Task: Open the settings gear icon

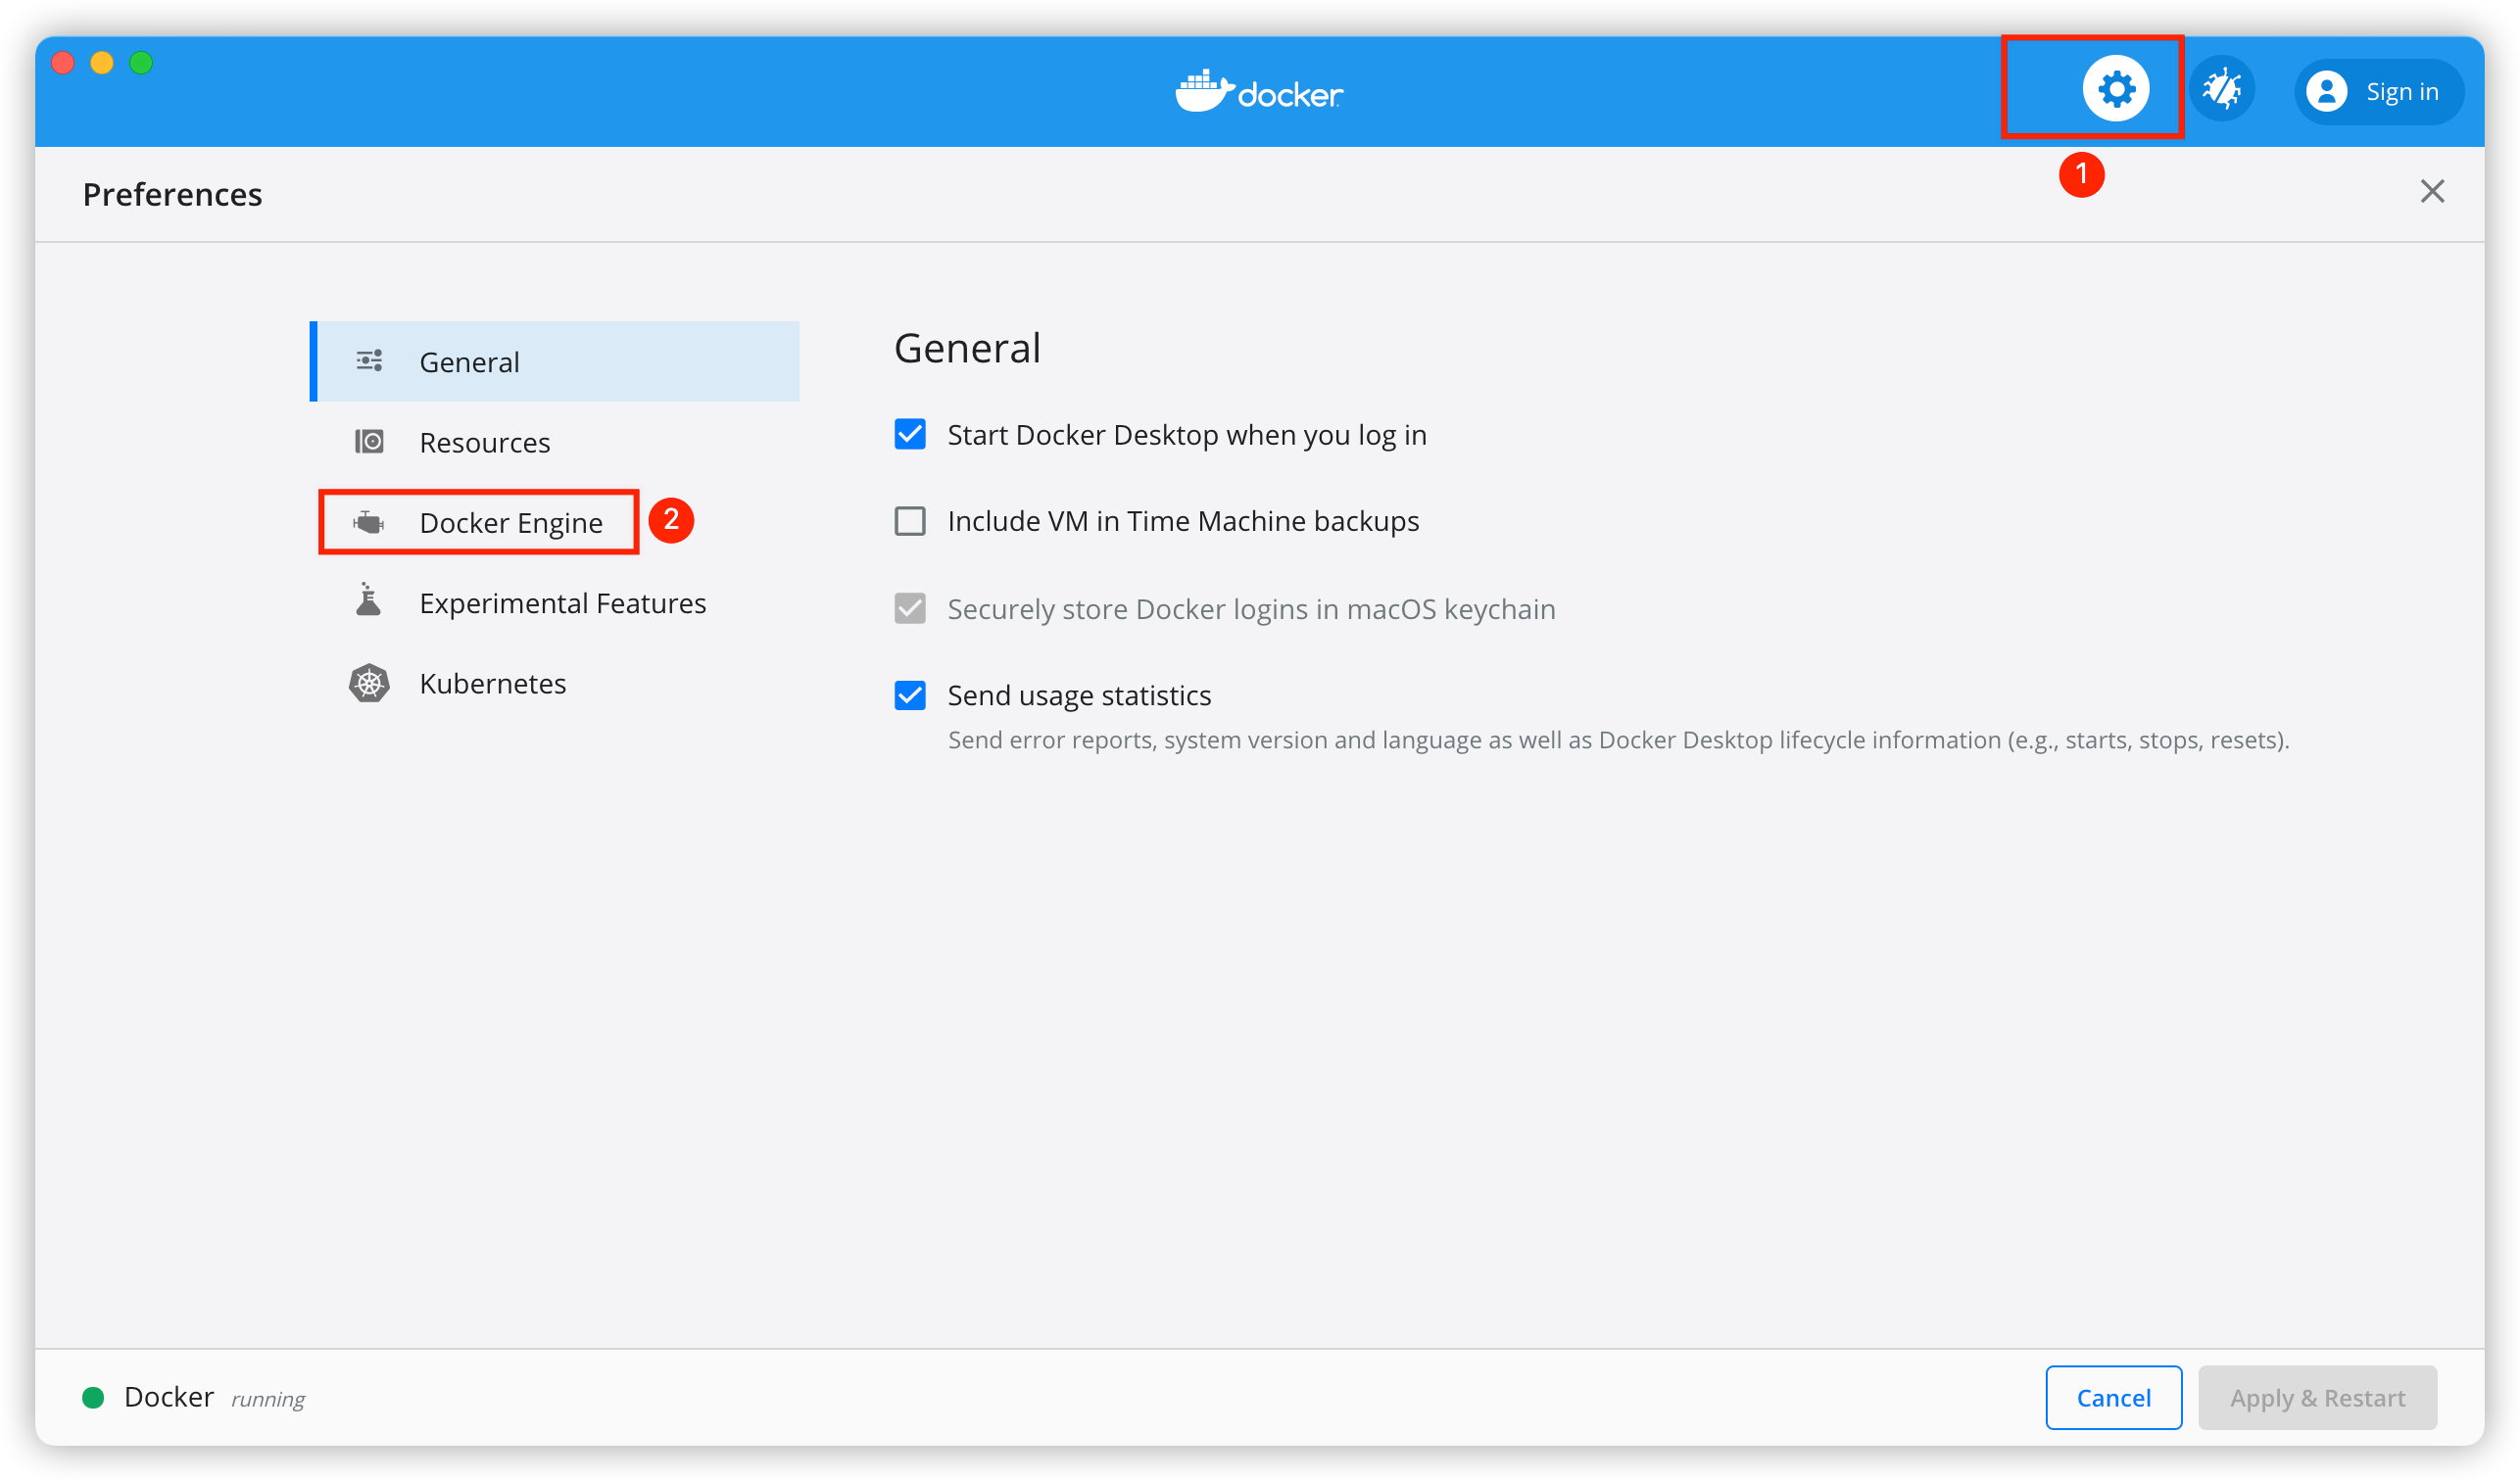Action: pos(2116,89)
